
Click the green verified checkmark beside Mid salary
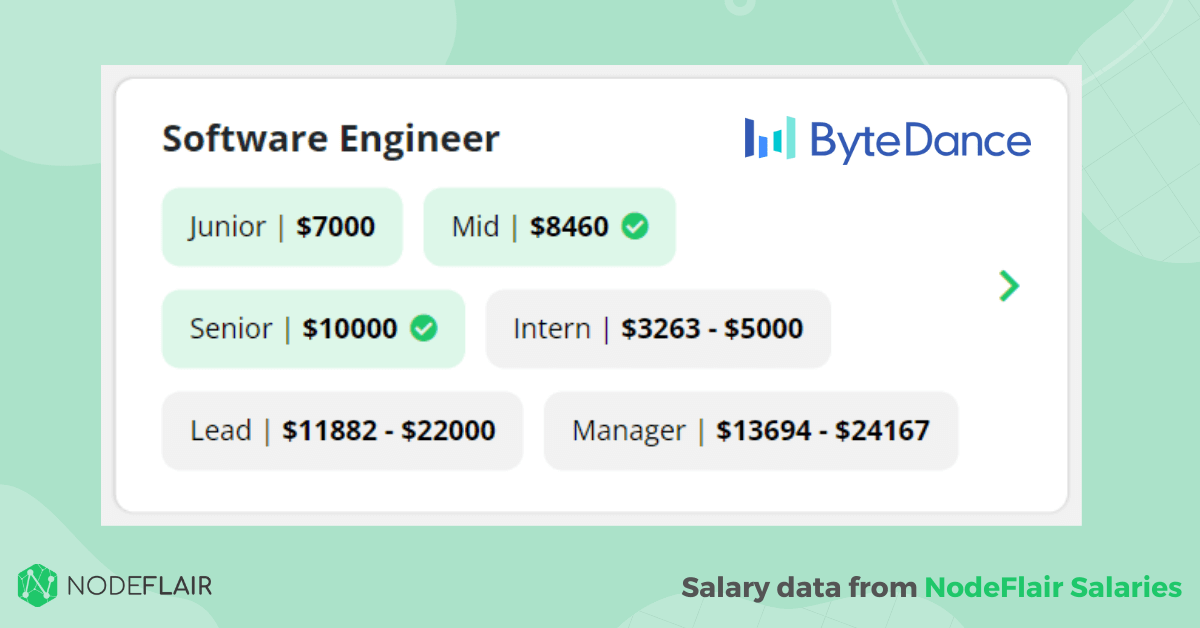pos(634,227)
